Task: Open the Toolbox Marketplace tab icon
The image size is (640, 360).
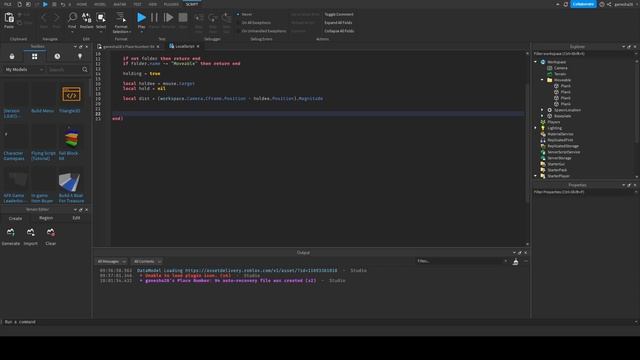Action: tap(12, 56)
